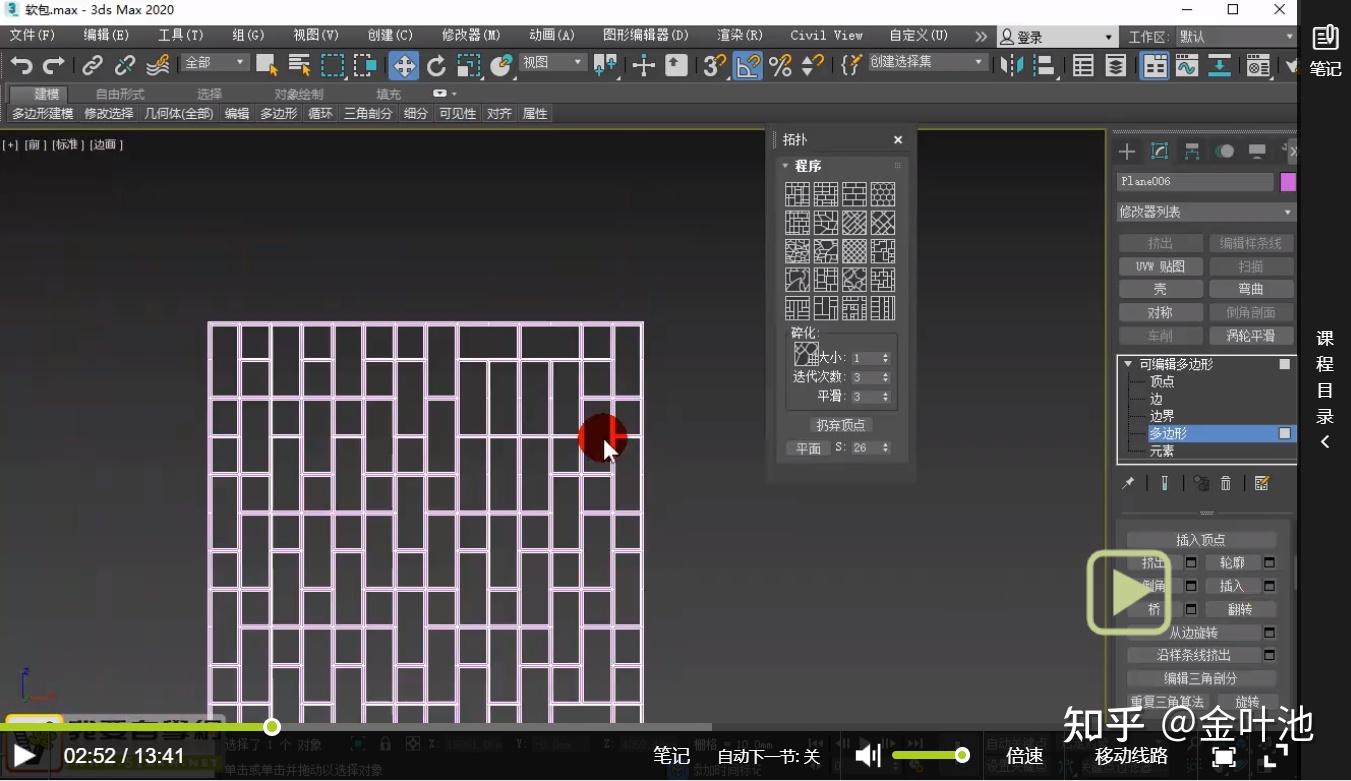Activate the Select and Rotate tool
1351x781 pixels.
(x=436, y=66)
